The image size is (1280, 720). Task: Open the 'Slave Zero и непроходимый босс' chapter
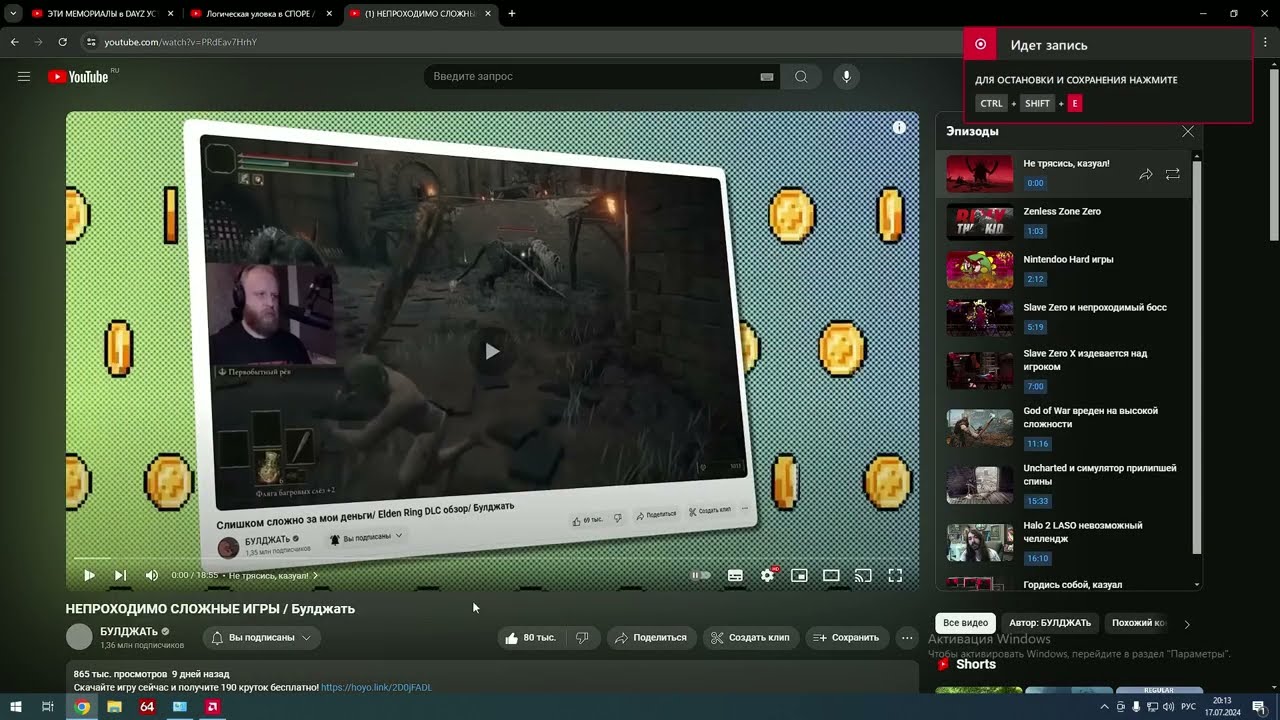coord(1063,318)
